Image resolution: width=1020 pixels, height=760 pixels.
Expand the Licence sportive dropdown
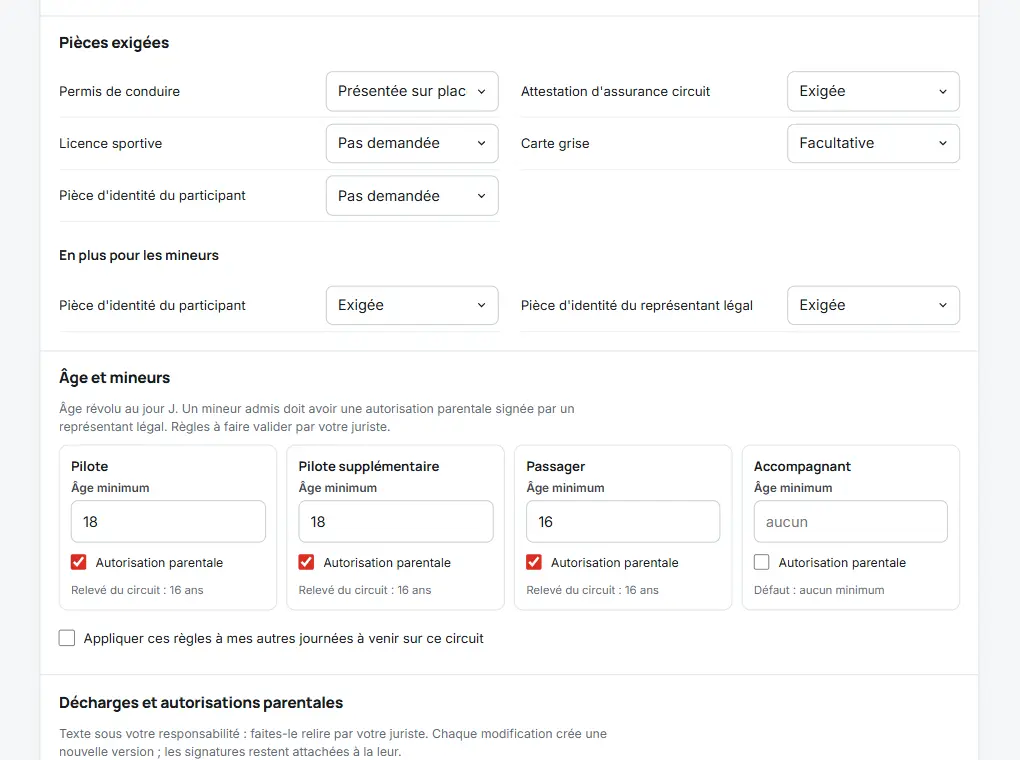point(412,143)
